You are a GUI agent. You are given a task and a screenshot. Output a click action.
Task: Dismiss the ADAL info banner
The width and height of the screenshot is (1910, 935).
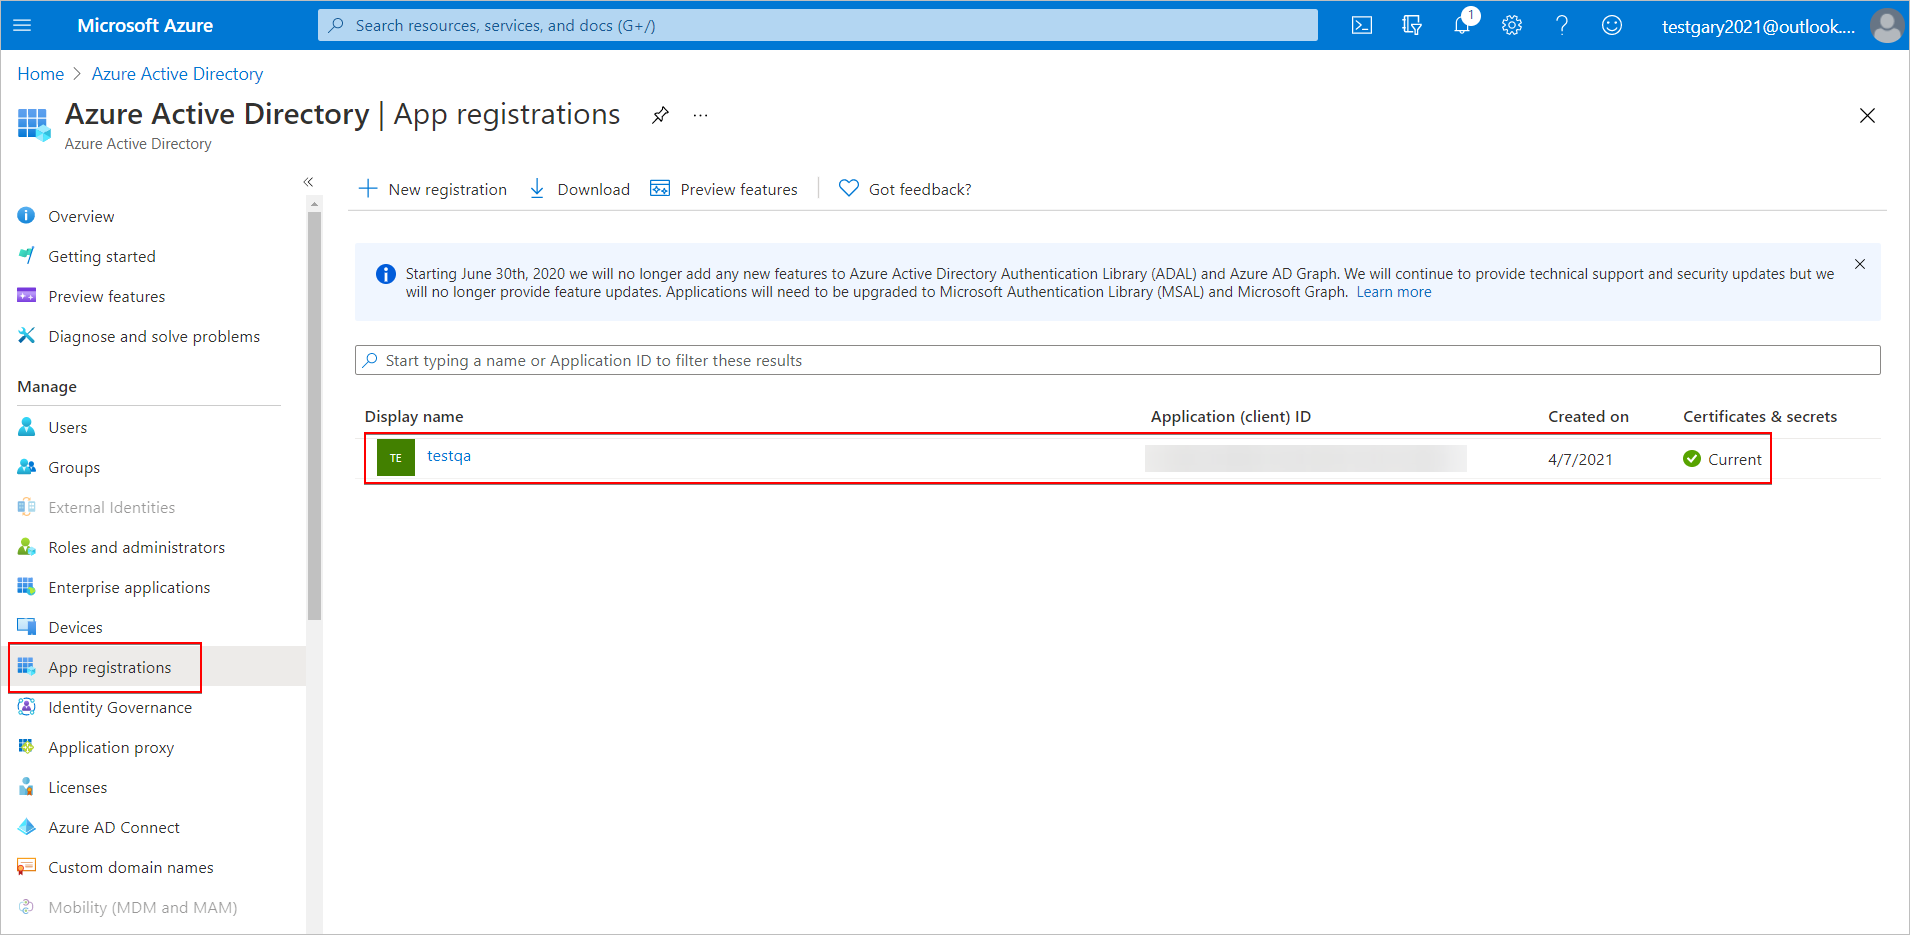click(x=1859, y=265)
